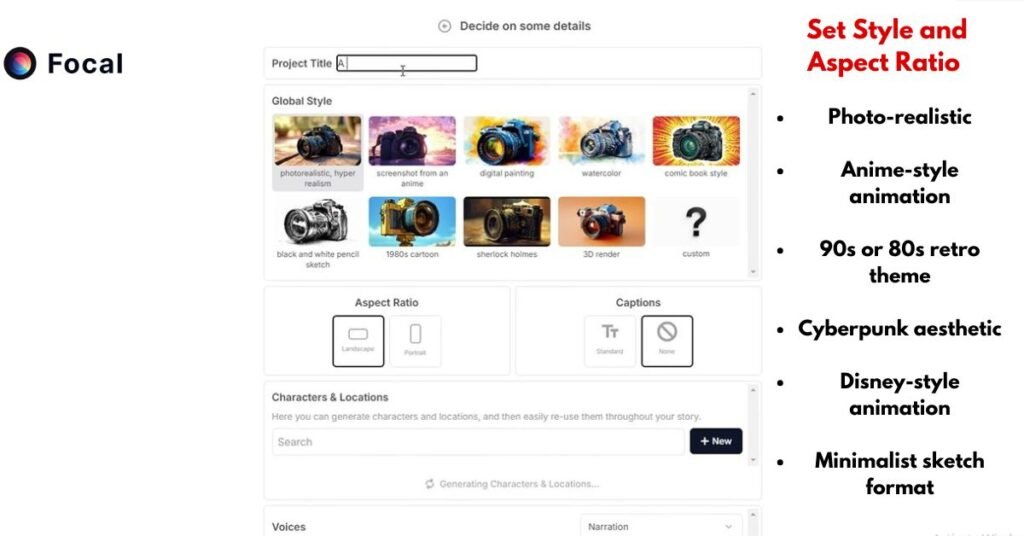Enable Standard captions
The width and height of the screenshot is (1024, 536).
click(x=610, y=340)
